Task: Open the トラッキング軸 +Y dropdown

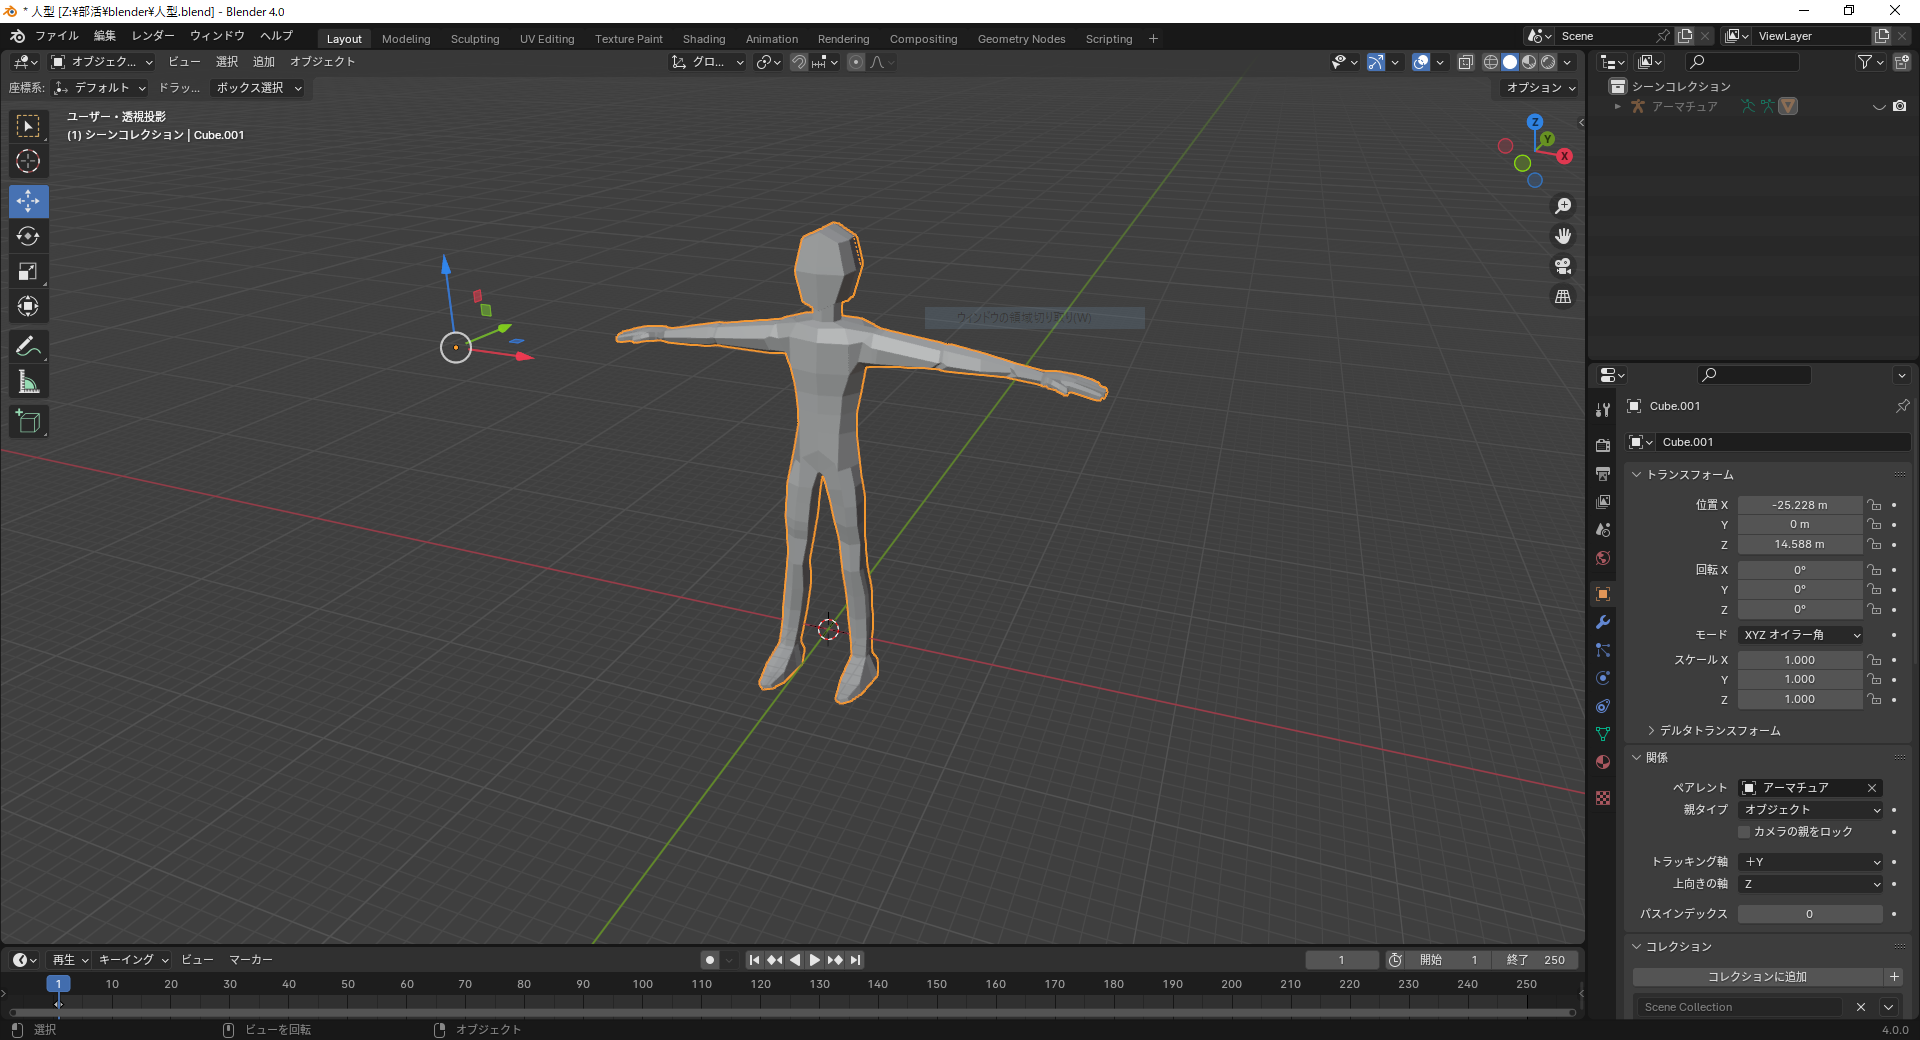Action: click(x=1811, y=862)
